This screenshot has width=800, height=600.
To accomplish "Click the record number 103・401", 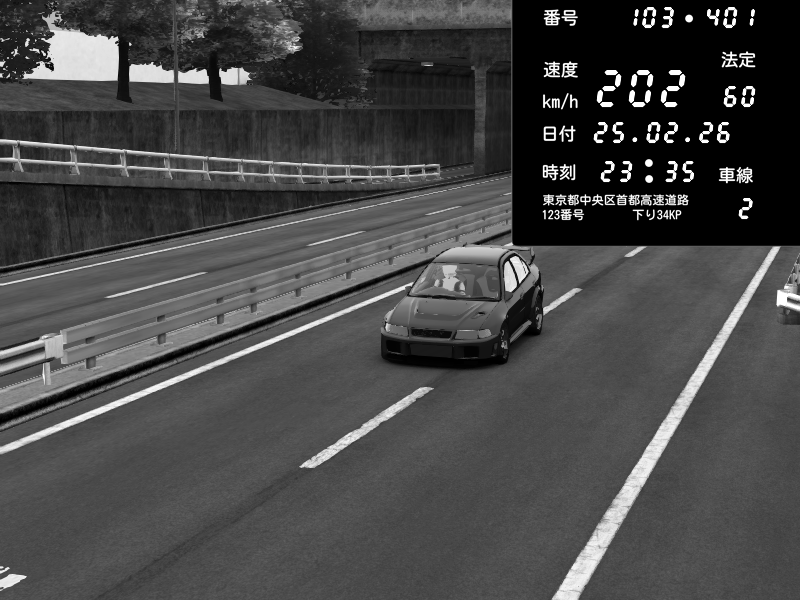I will (x=693, y=18).
